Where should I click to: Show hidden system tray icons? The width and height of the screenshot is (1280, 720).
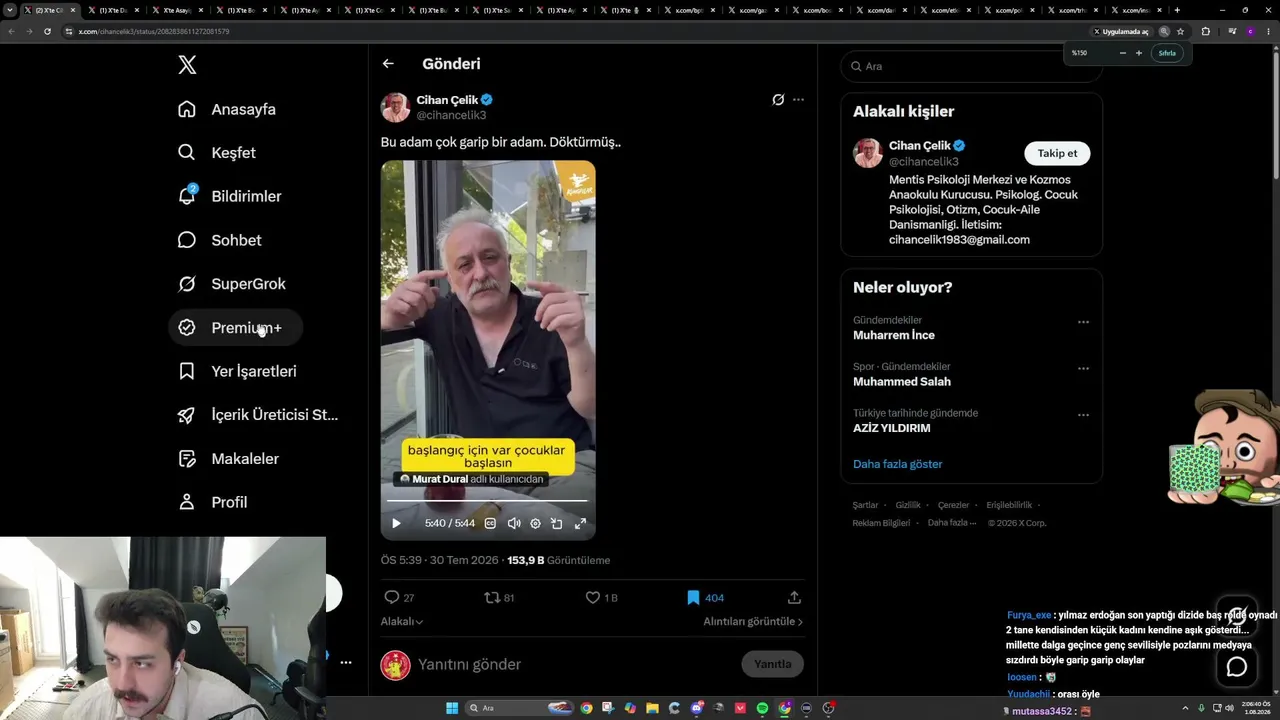coord(1187,708)
